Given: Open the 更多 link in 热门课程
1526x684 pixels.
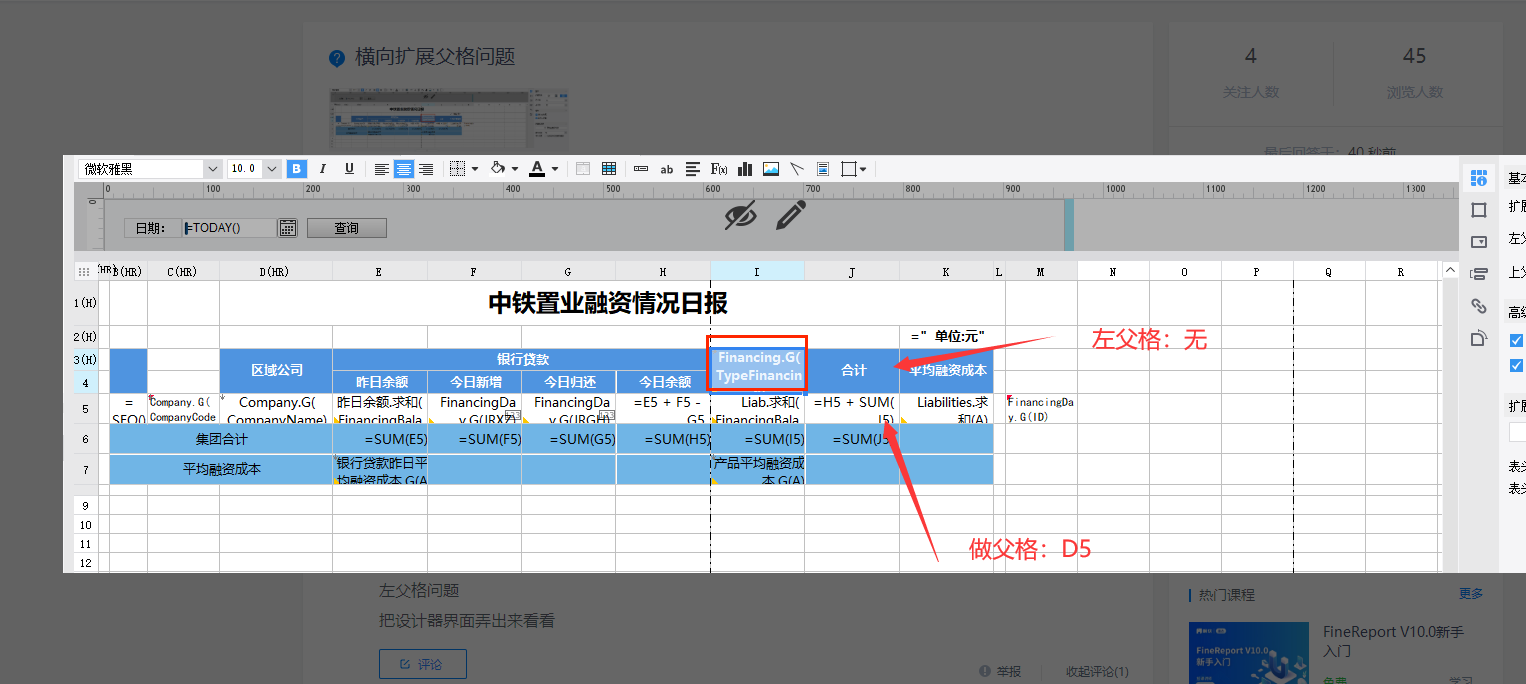Looking at the screenshot, I should tap(1471, 593).
